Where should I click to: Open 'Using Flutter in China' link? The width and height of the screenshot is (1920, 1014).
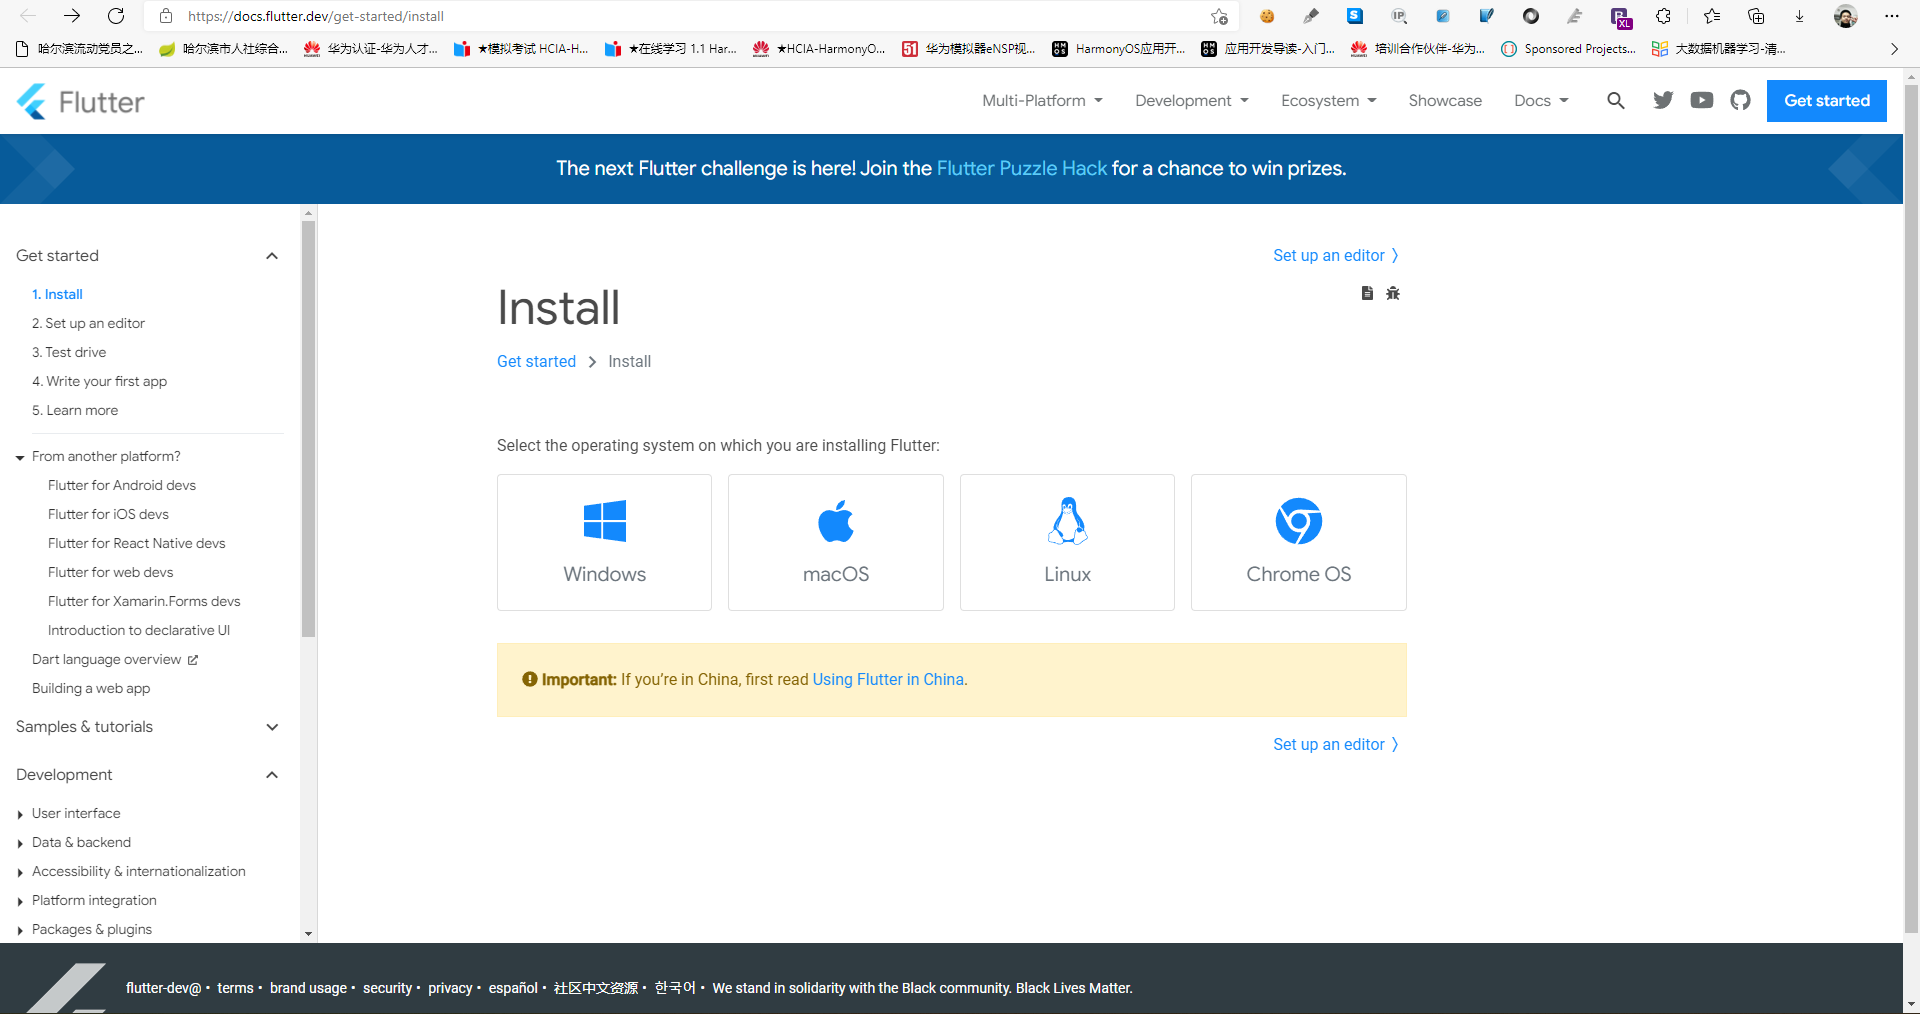(x=888, y=679)
